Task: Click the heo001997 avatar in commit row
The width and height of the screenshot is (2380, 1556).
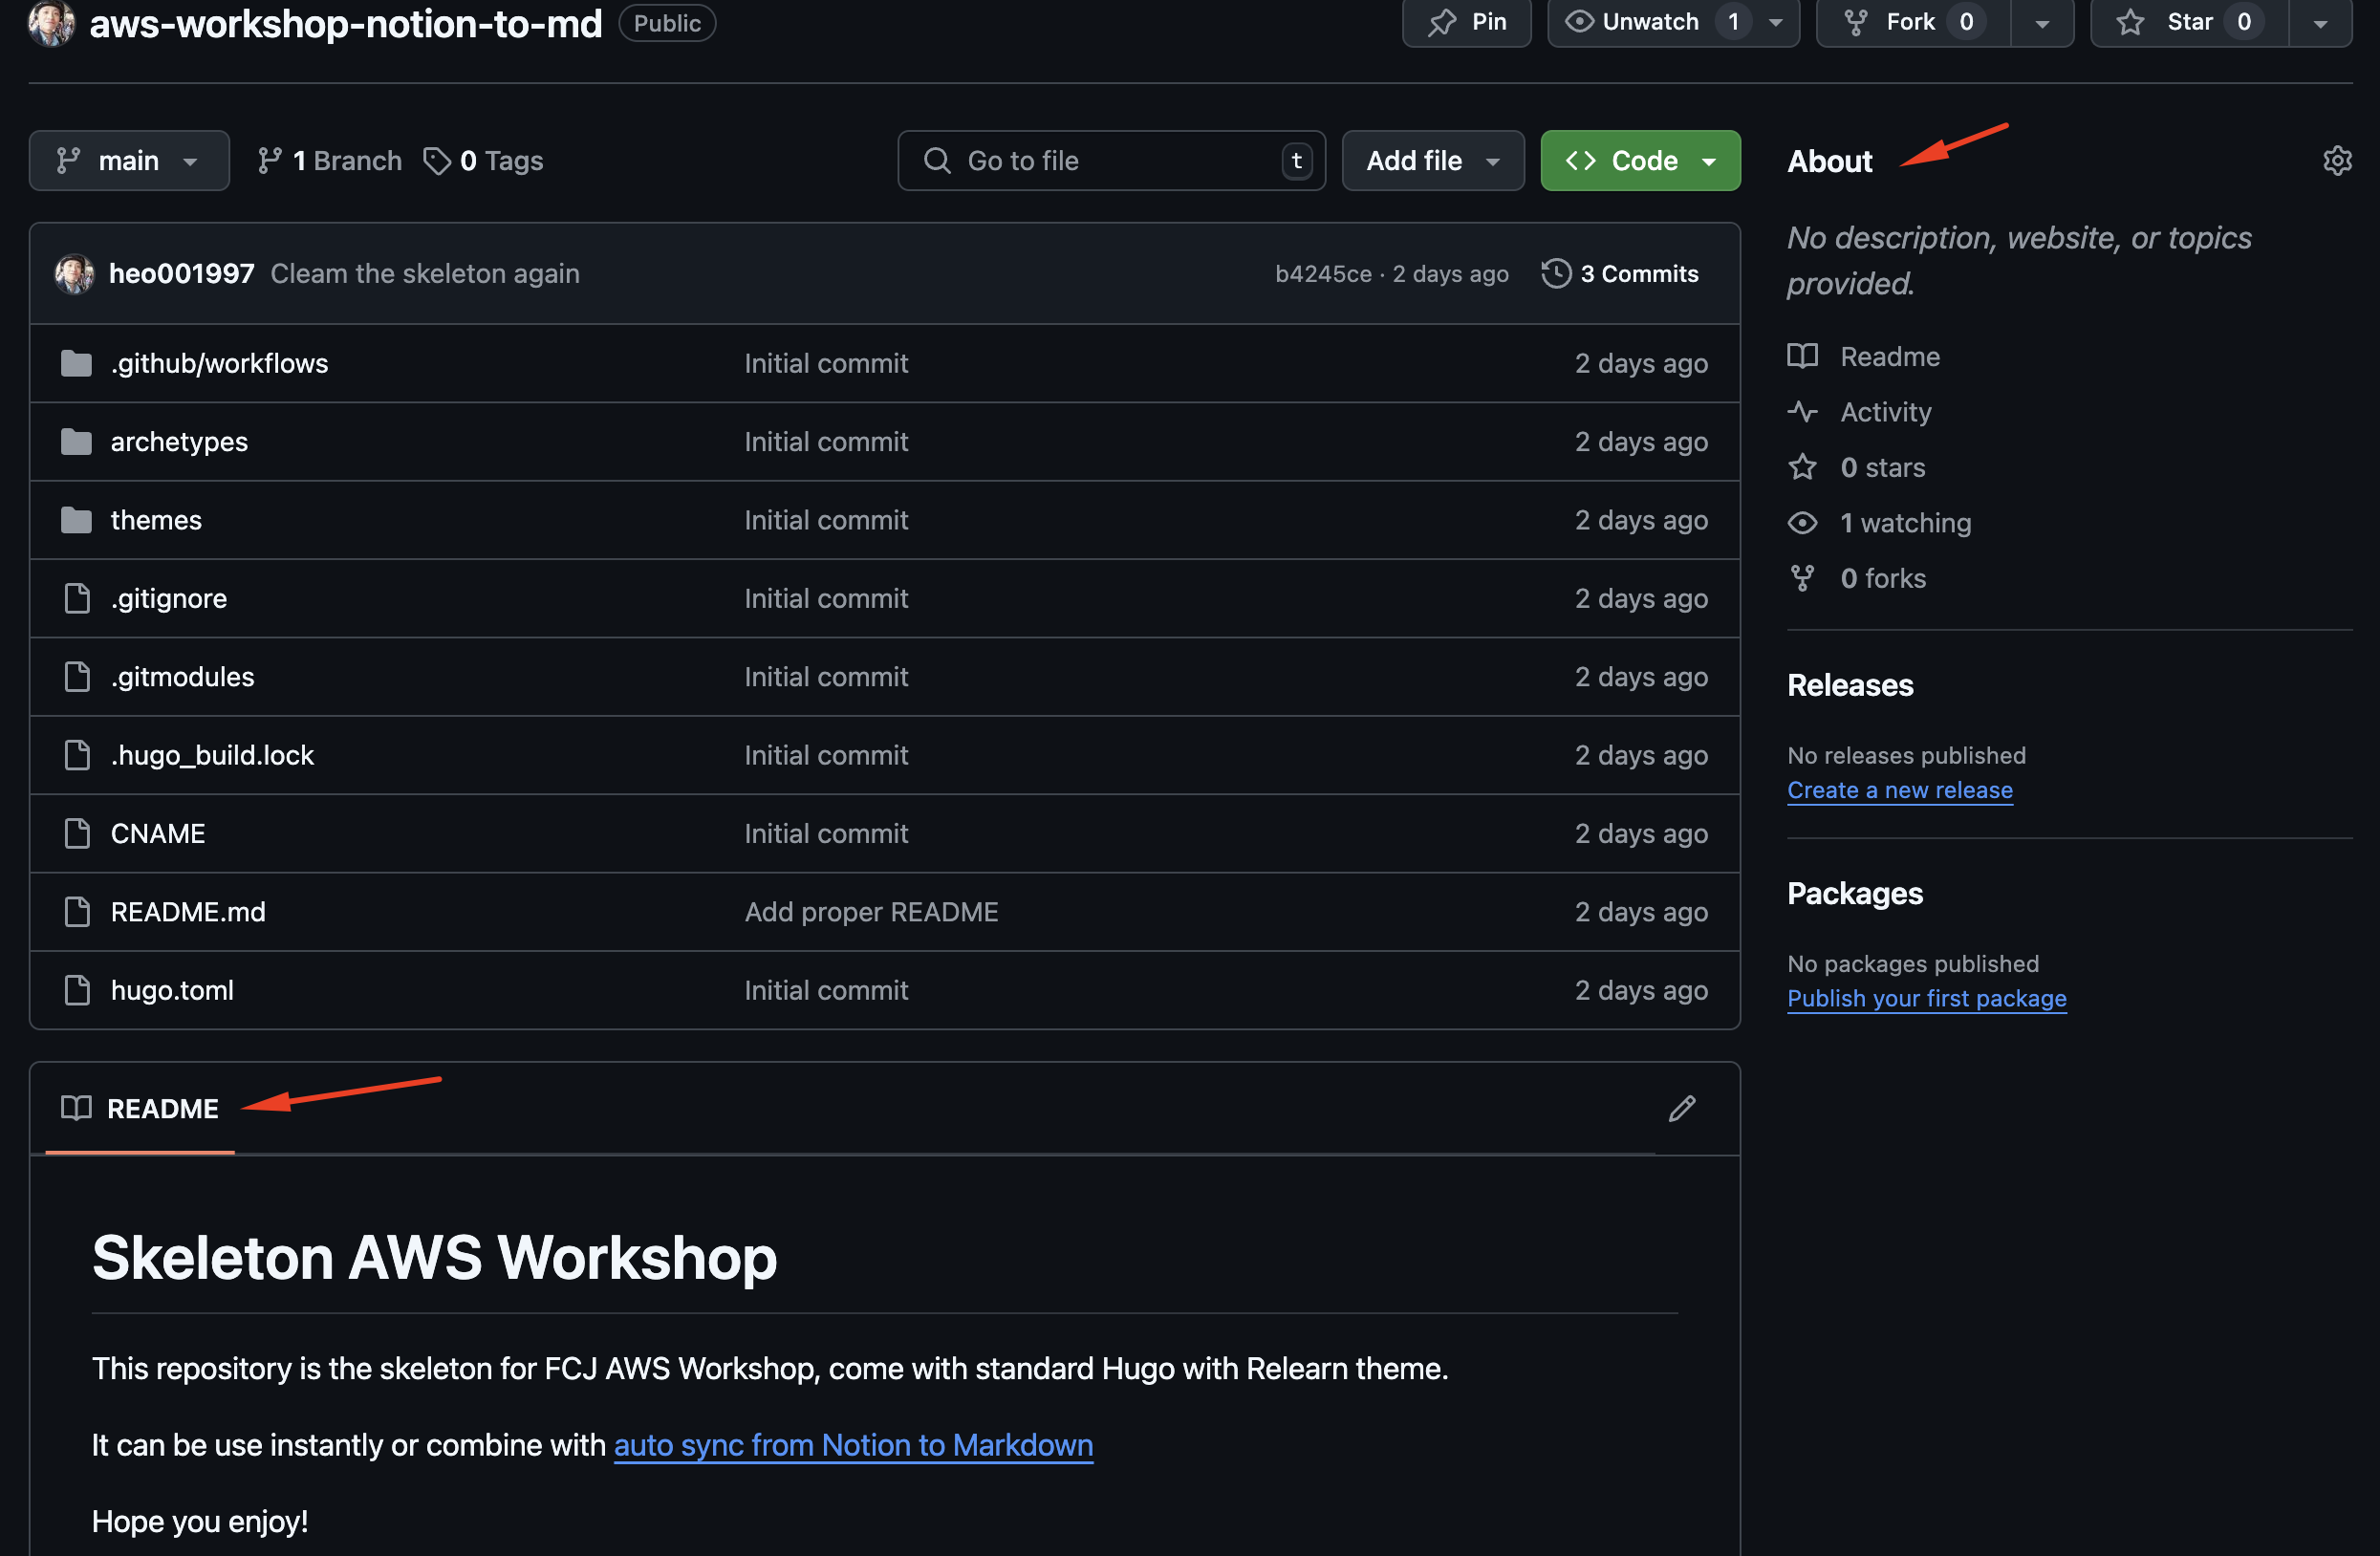Action: 74,273
